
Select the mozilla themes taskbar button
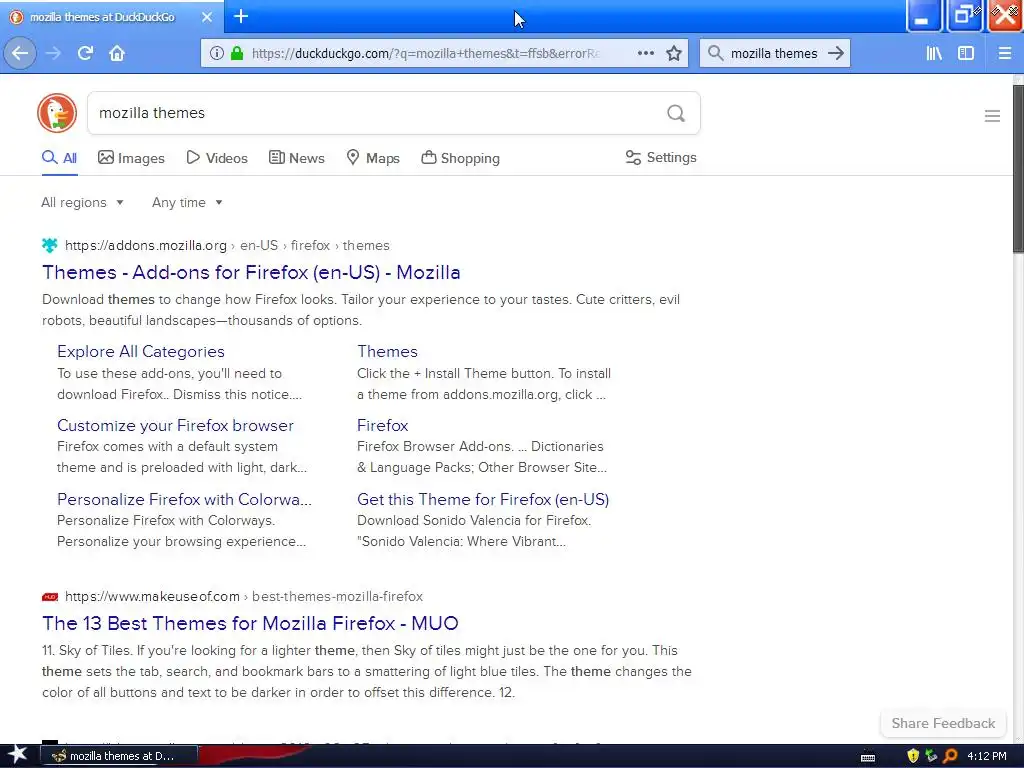(119, 756)
